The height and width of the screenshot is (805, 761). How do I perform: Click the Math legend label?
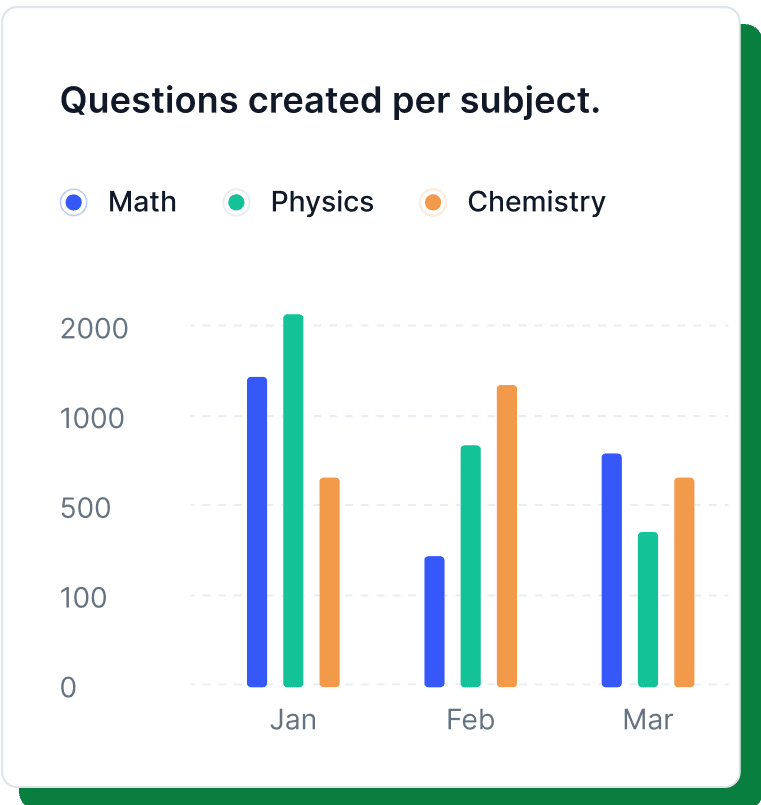point(142,202)
